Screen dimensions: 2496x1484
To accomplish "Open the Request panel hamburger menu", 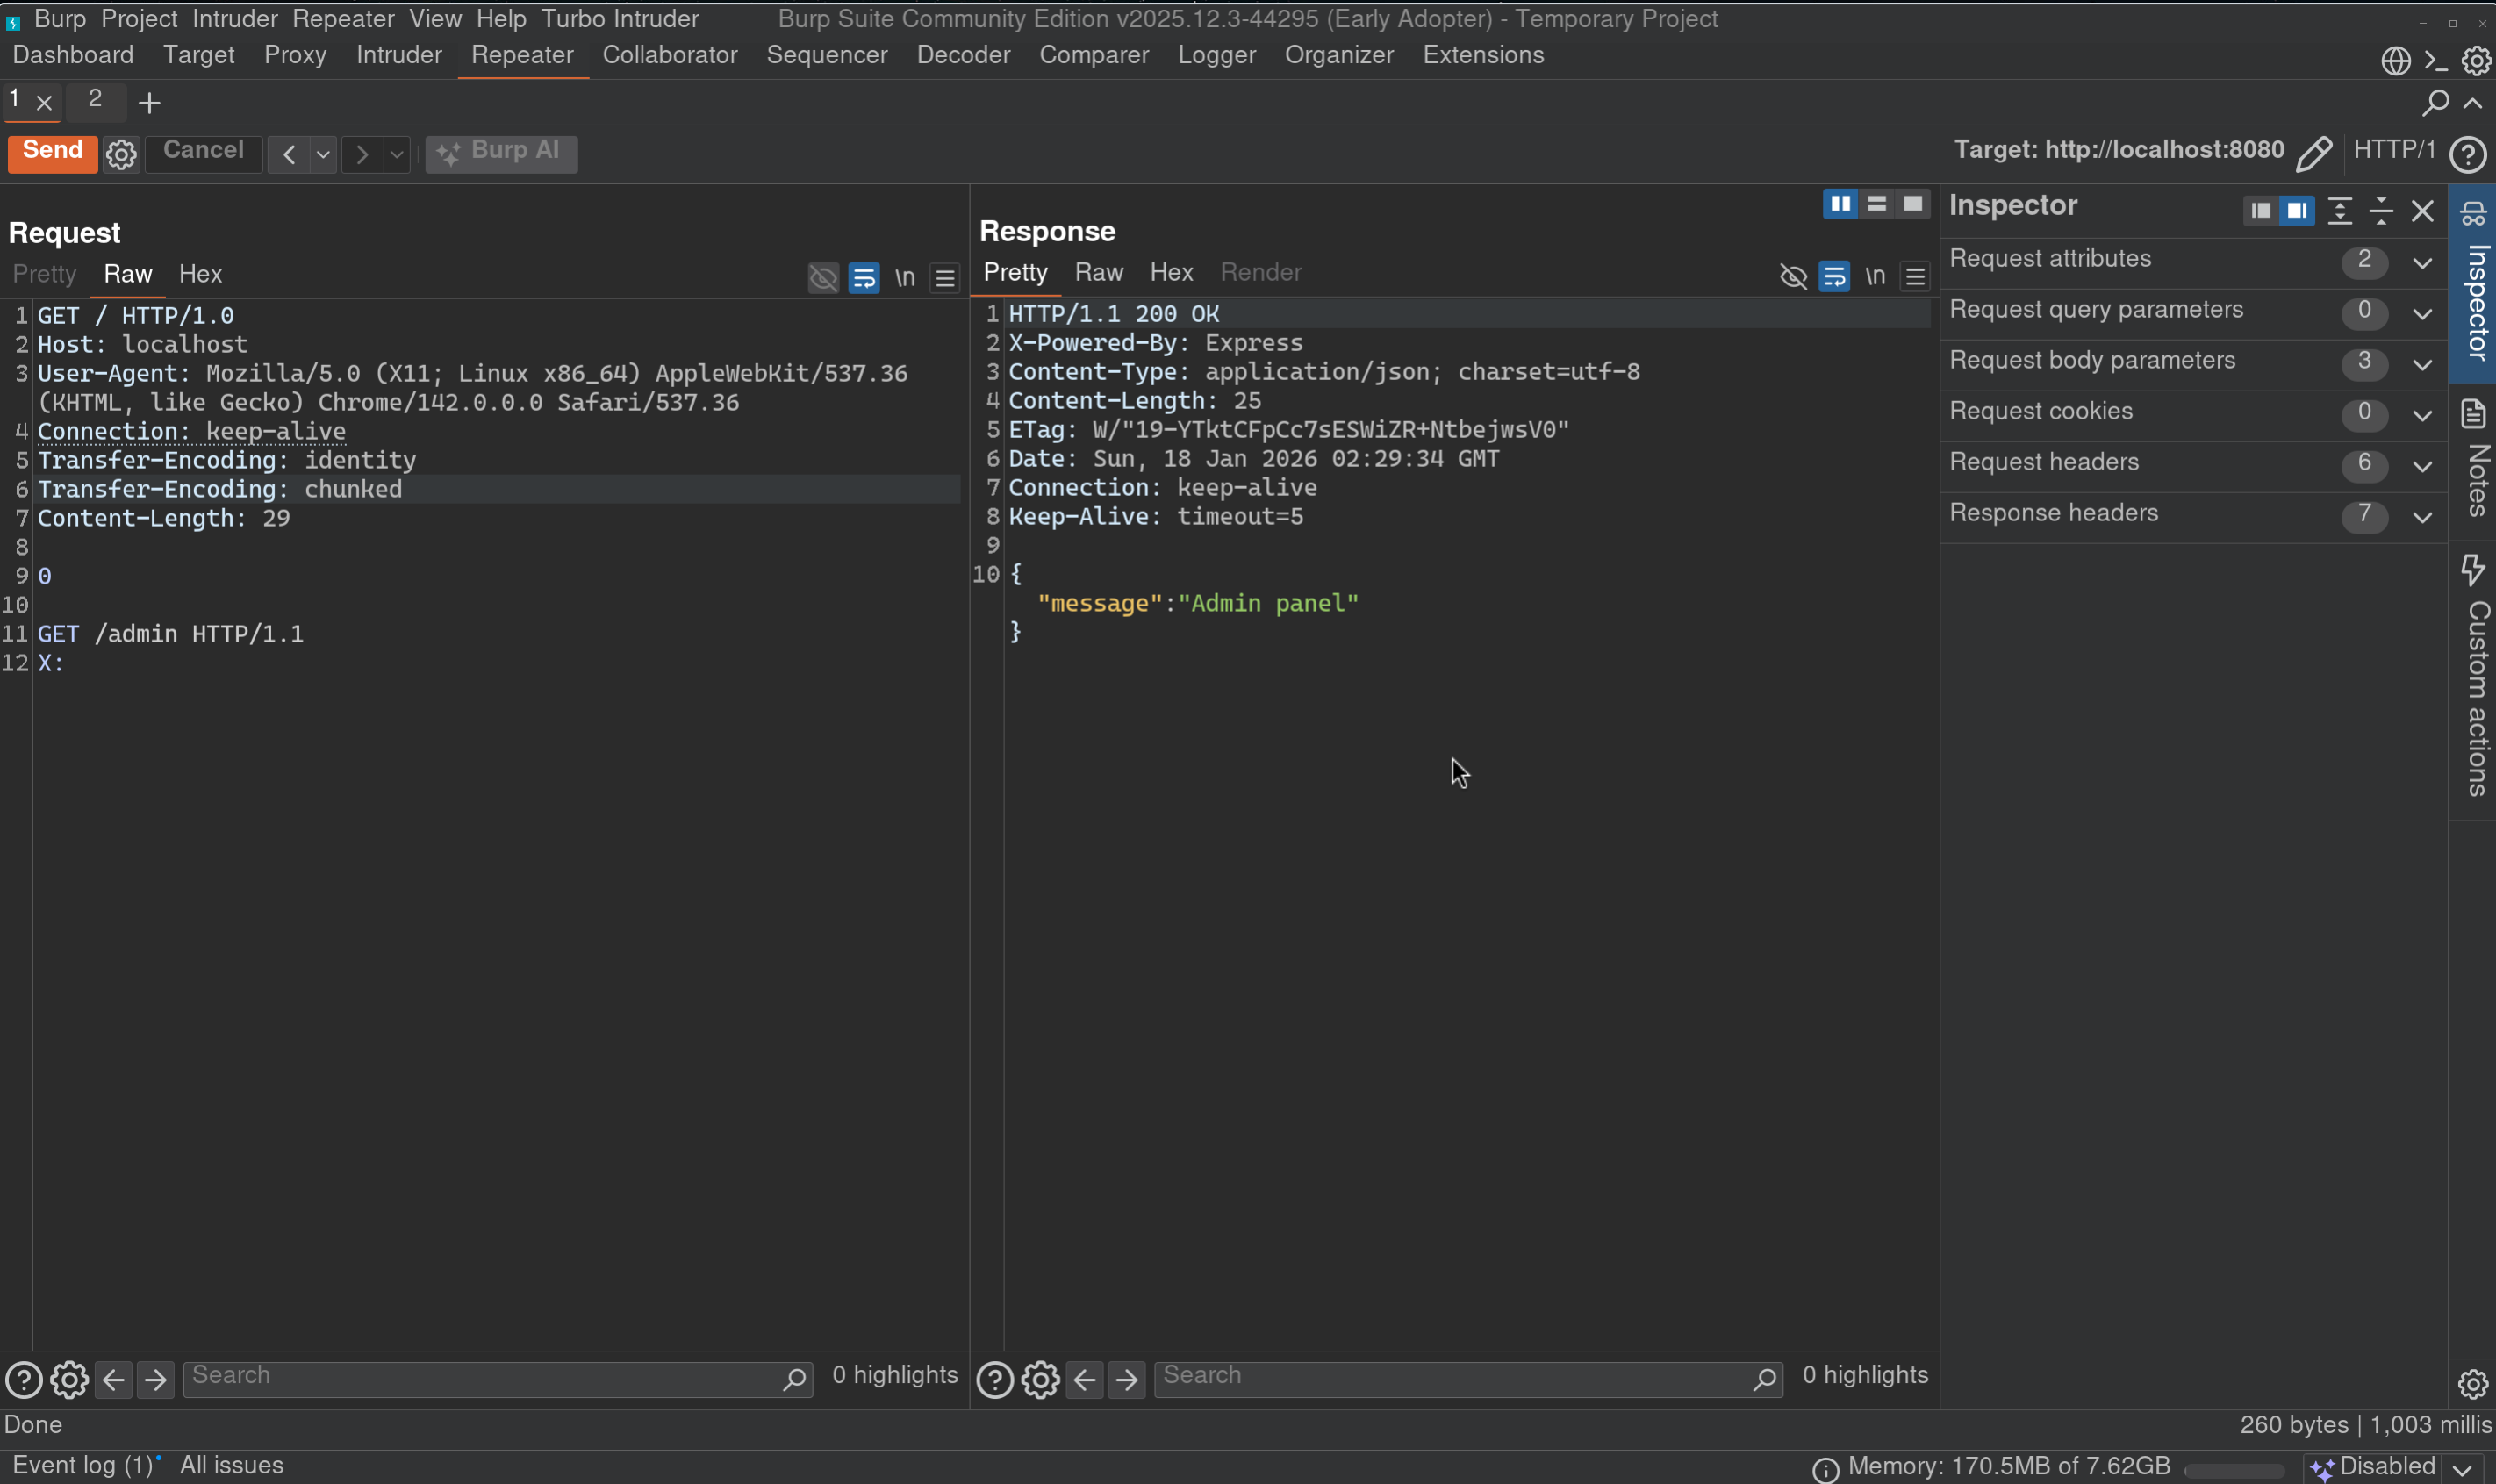I will pos(943,278).
